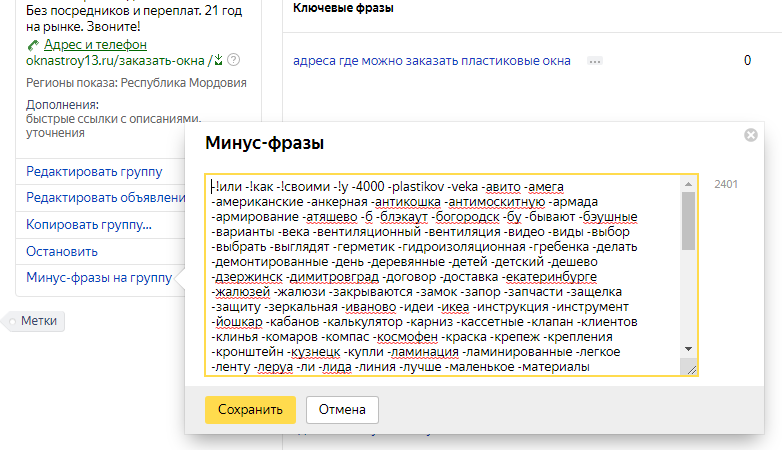
Task: Click the phone icon by Адрес и телефон
Action: 33,45
